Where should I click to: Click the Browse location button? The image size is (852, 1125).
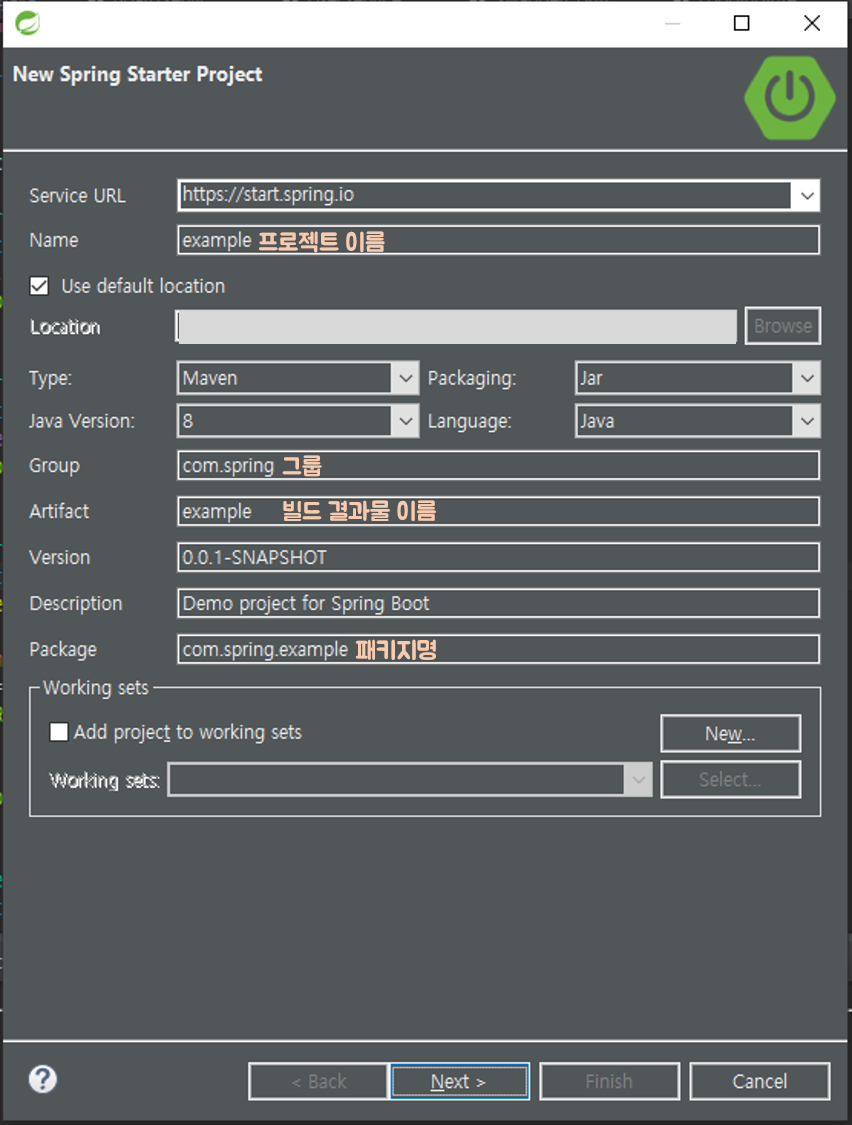coord(782,326)
